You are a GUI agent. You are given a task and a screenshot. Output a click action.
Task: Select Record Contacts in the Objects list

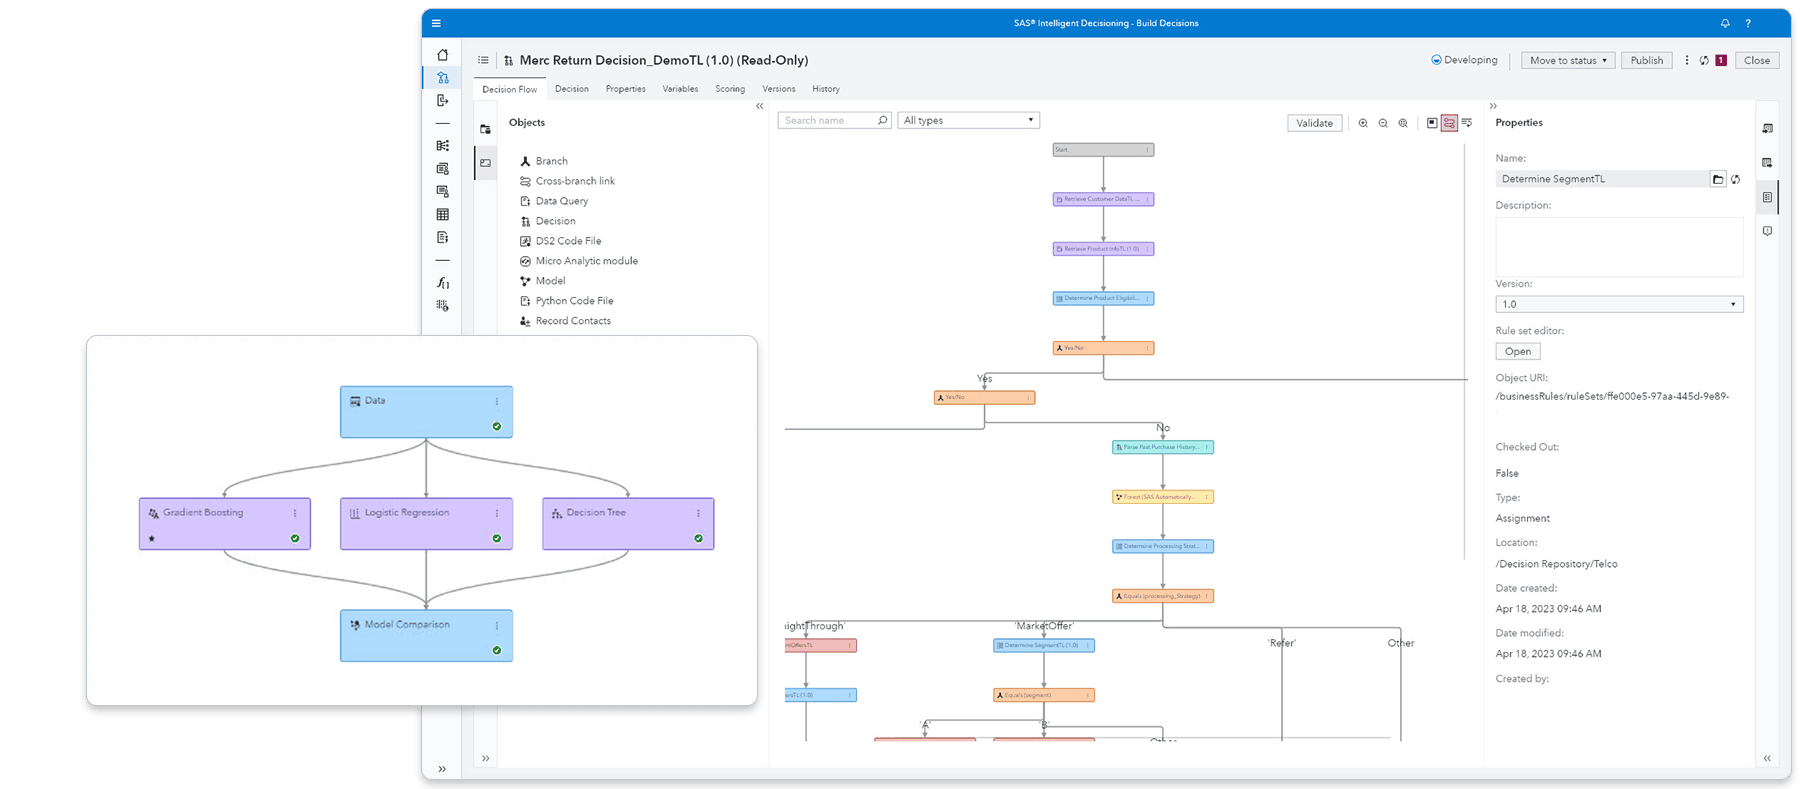point(565,321)
